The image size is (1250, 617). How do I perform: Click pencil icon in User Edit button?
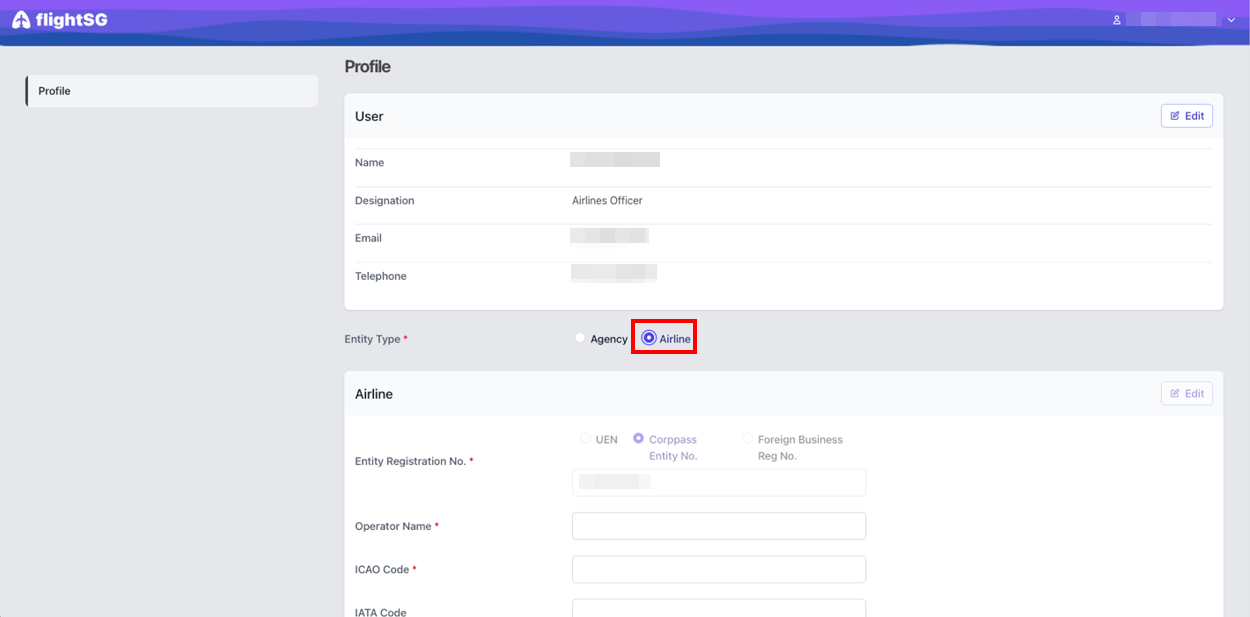pyautogui.click(x=1175, y=116)
